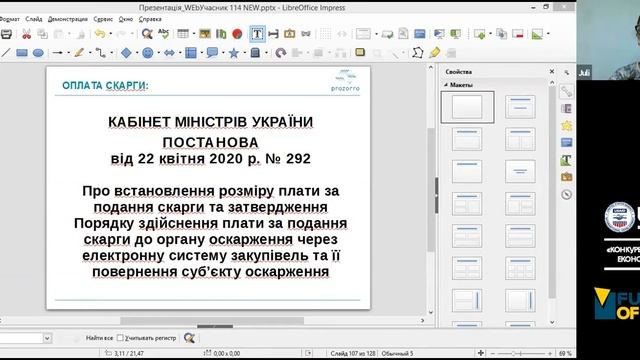Click the red circle media icon
The width and height of the screenshot is (640, 360).
coord(237,34)
